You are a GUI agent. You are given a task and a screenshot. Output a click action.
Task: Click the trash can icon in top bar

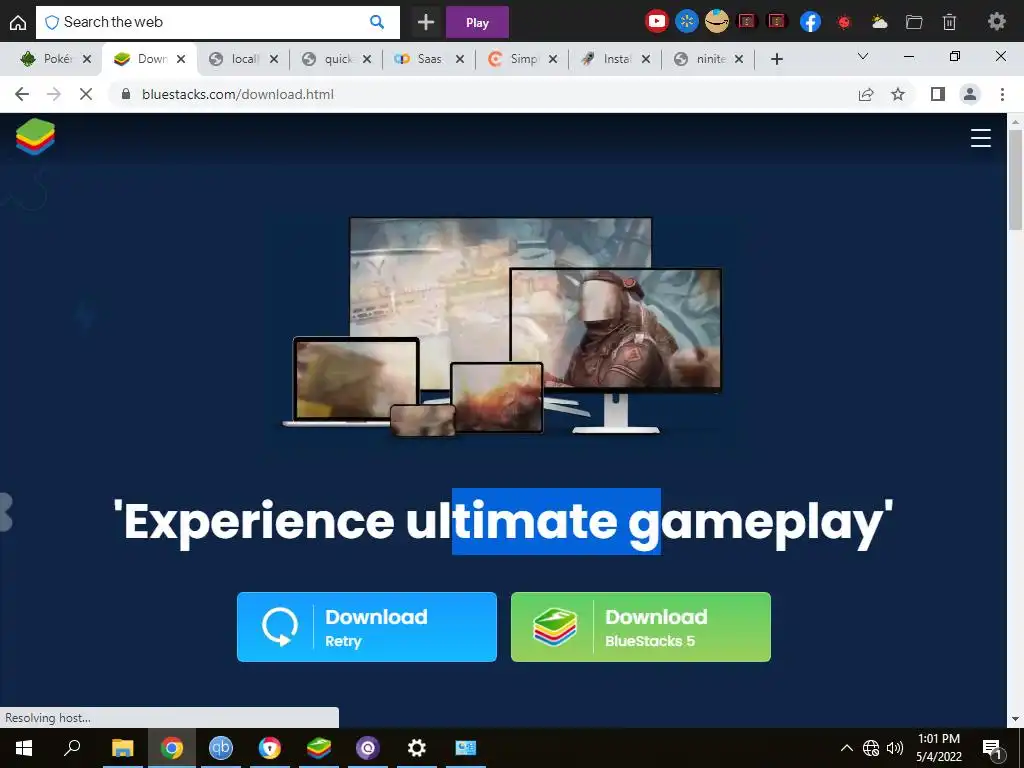tap(950, 22)
